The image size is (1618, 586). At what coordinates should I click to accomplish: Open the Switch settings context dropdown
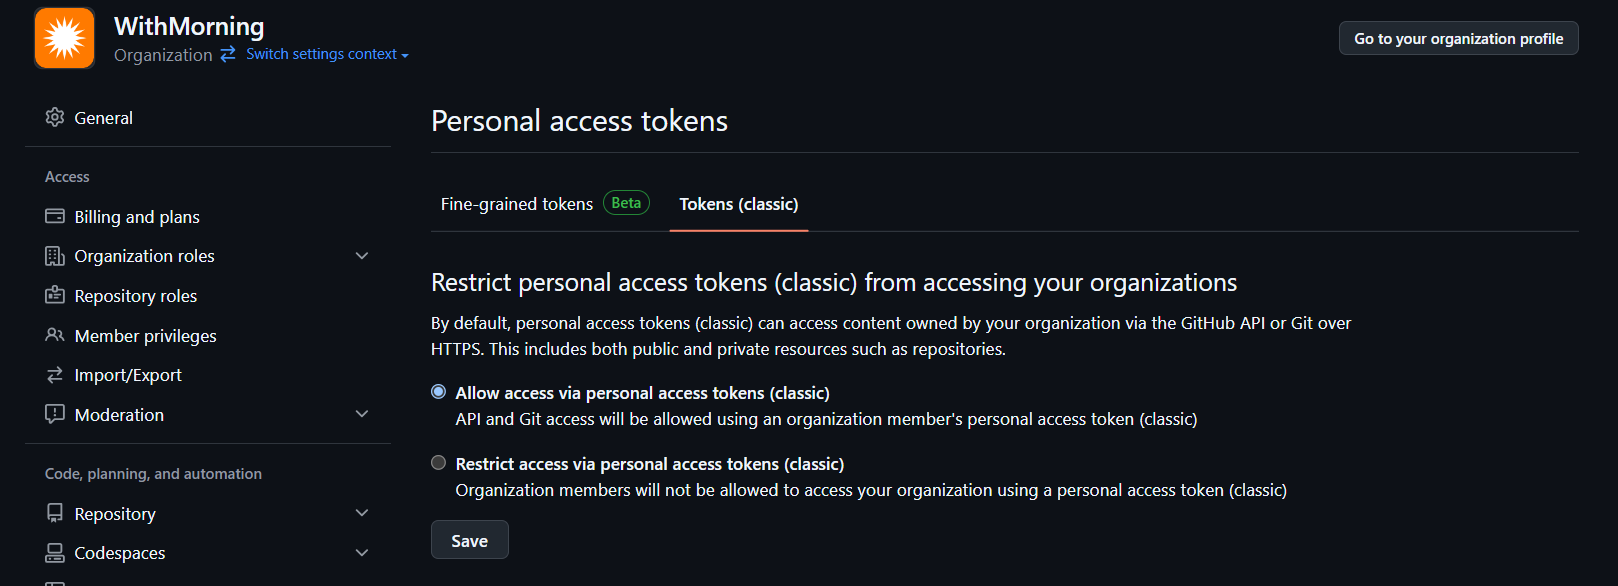(x=327, y=54)
